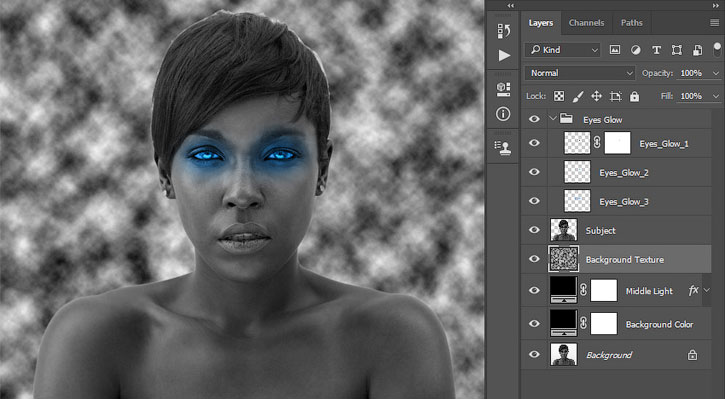
Task: Select the Eyes Glow group name
Action: click(x=602, y=120)
